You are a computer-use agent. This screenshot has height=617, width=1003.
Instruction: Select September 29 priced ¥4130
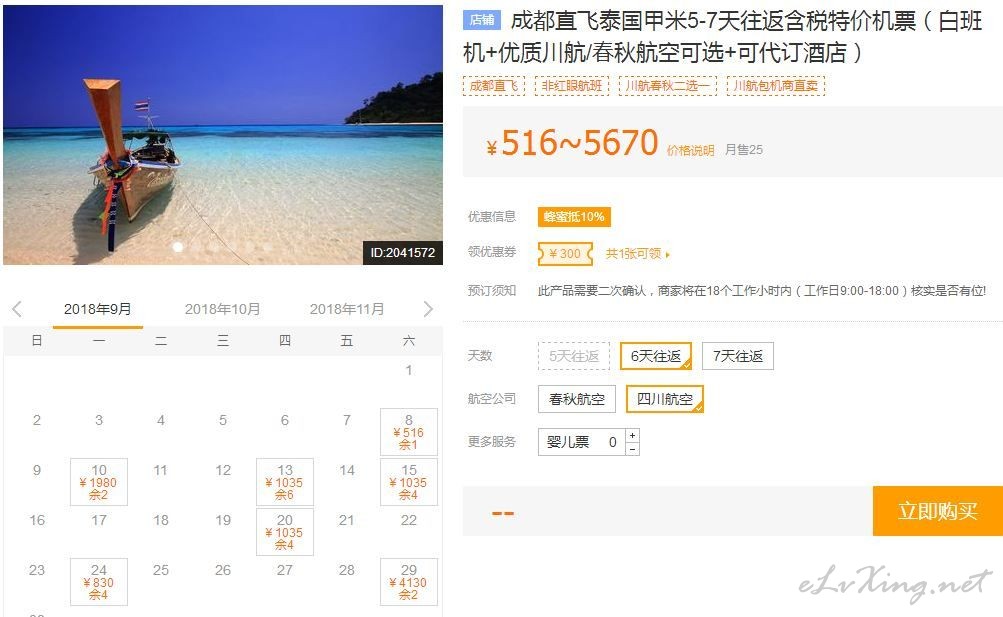[409, 581]
